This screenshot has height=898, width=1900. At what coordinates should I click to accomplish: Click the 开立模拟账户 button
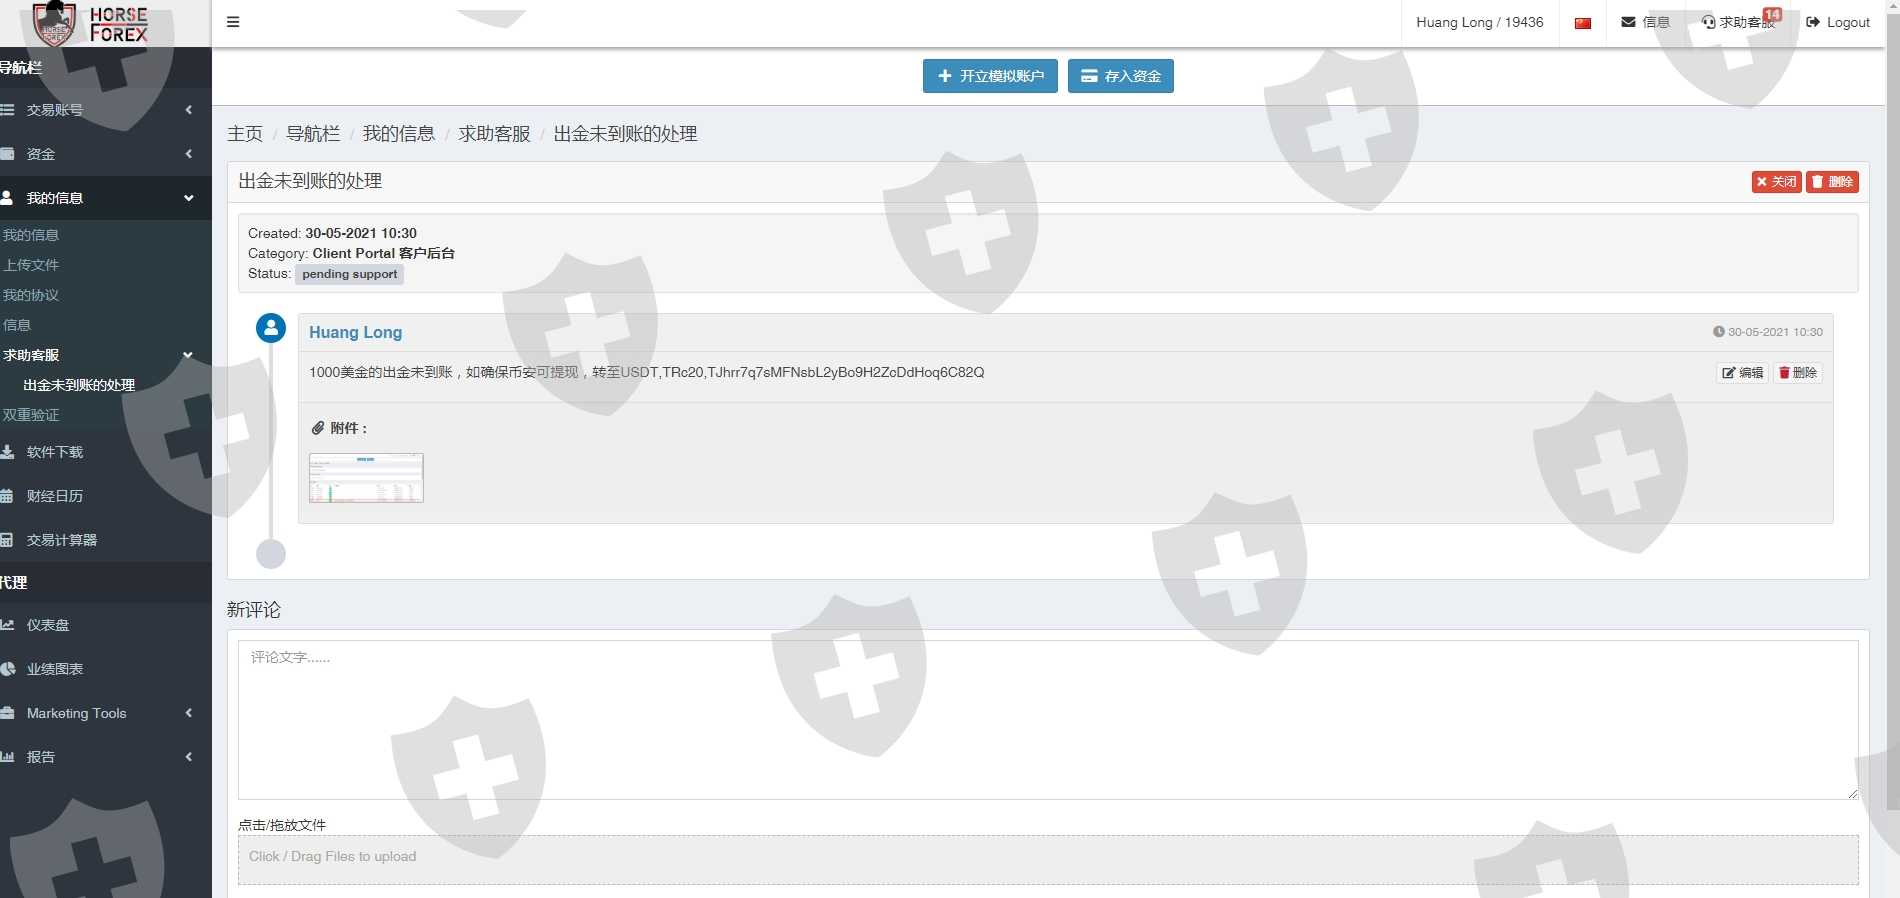tap(990, 76)
